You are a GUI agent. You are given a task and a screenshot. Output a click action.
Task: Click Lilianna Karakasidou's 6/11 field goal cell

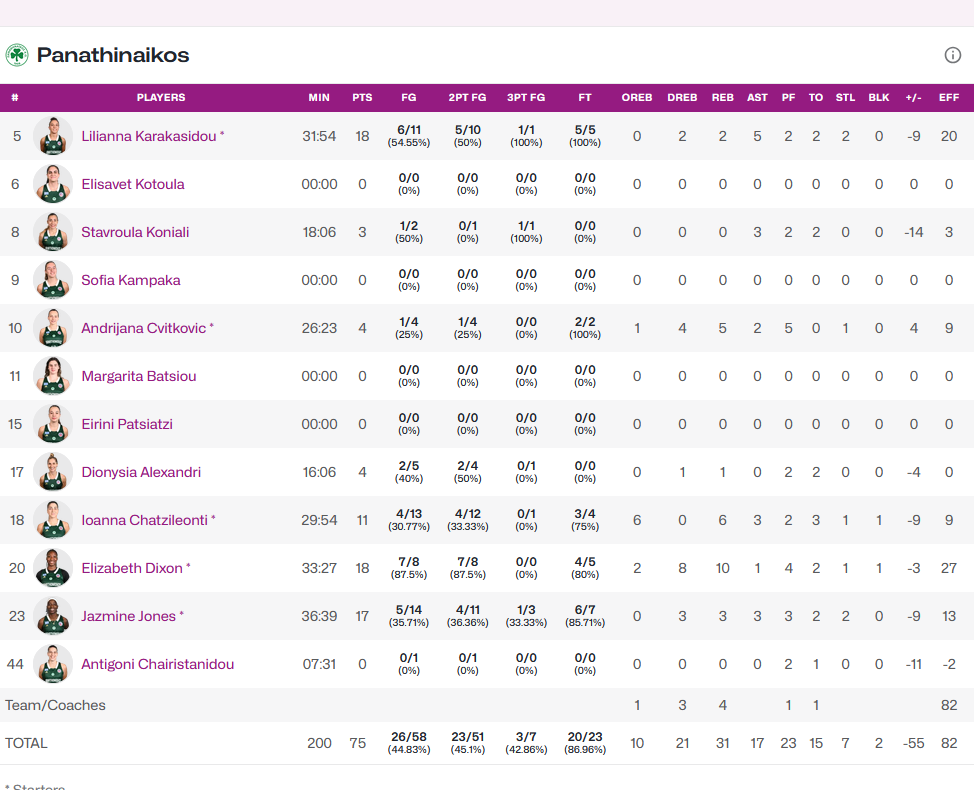point(409,135)
